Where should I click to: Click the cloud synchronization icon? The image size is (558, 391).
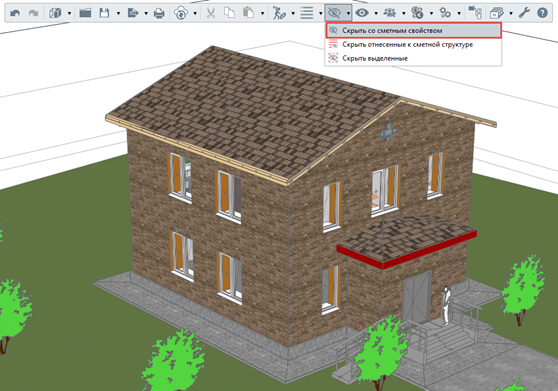(181, 14)
